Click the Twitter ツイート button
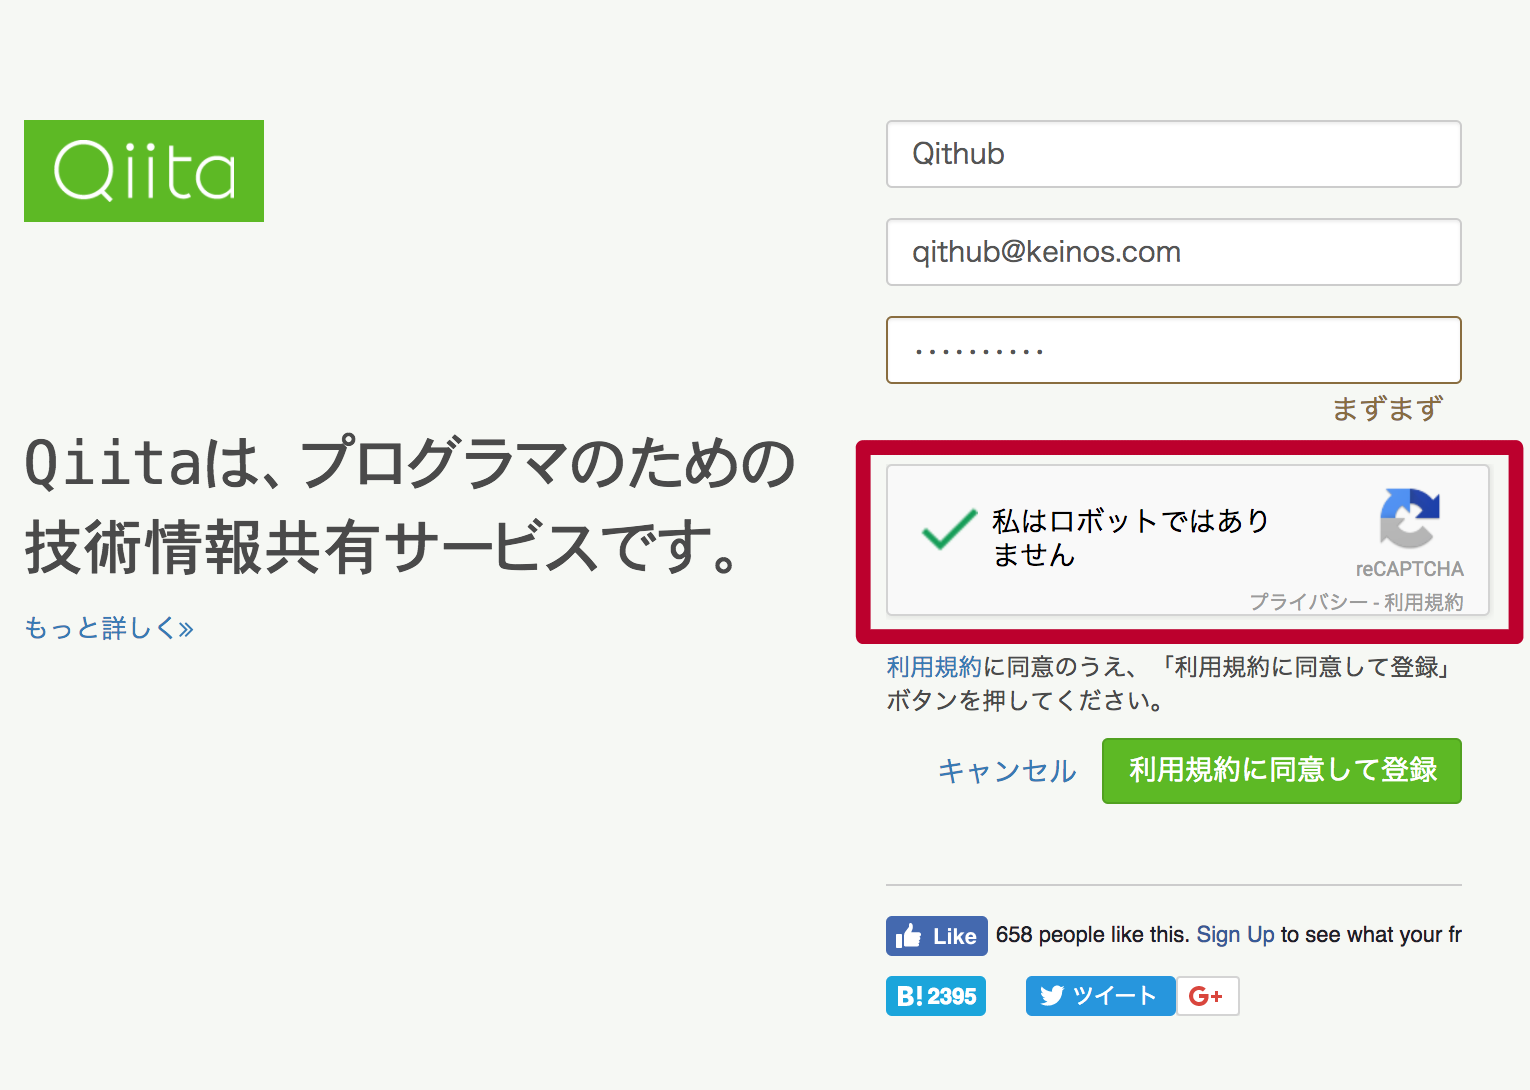 pyautogui.click(x=1100, y=996)
